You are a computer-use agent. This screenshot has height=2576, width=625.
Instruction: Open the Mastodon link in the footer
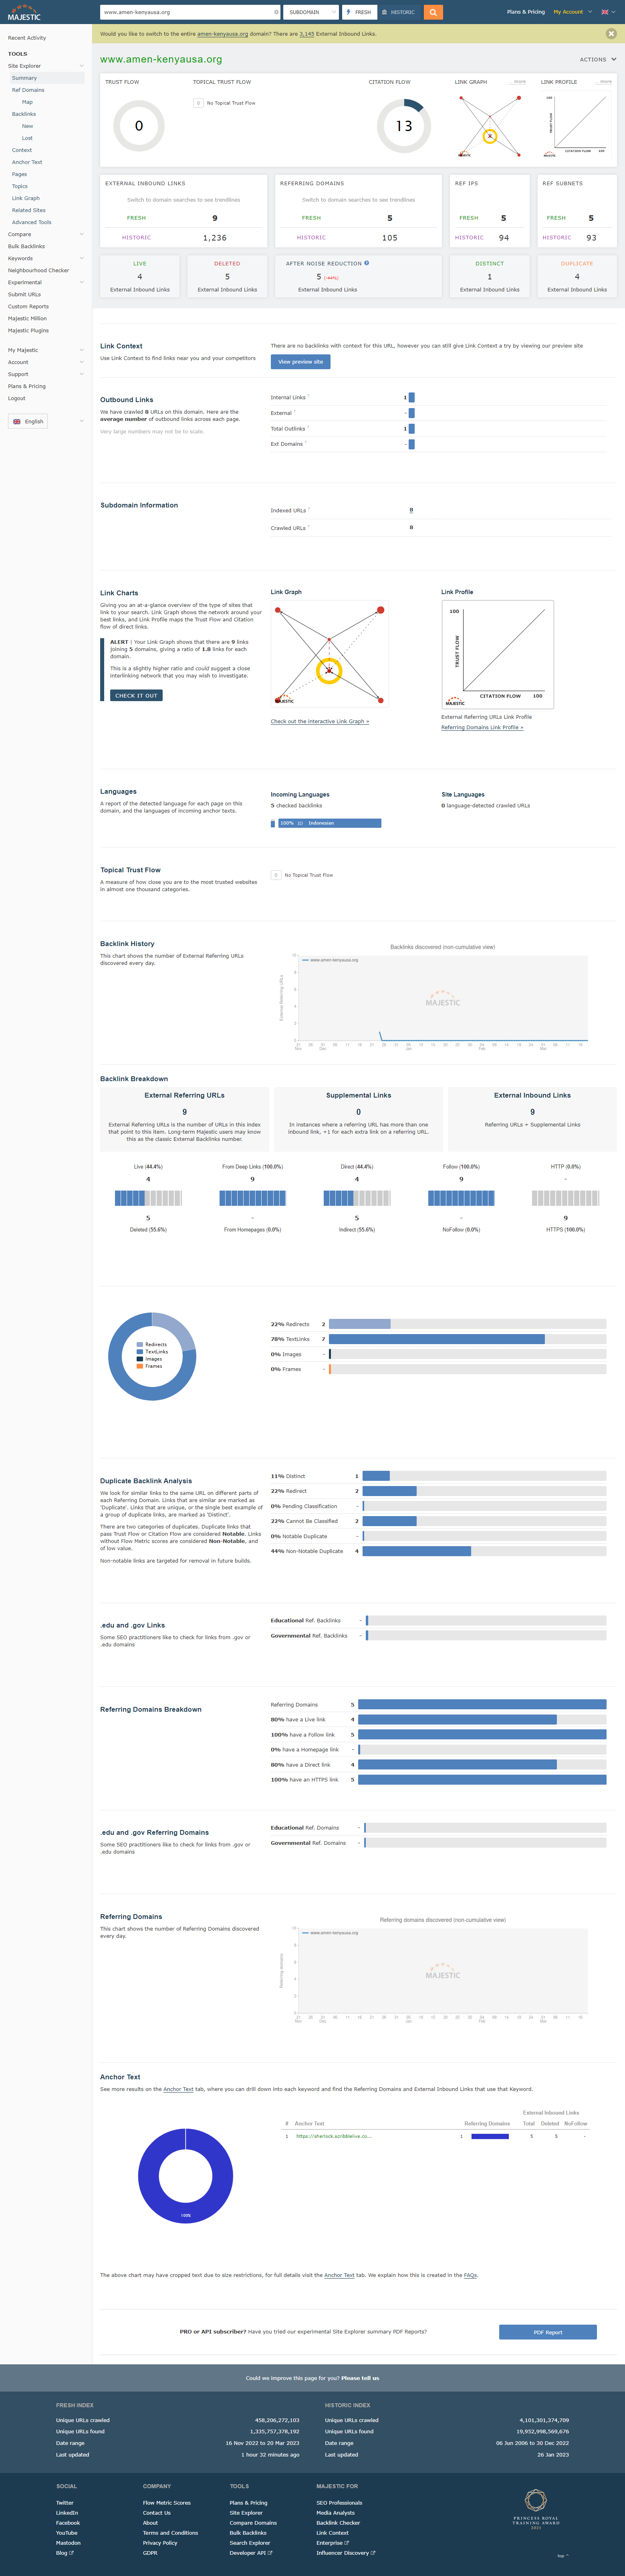point(68,2543)
